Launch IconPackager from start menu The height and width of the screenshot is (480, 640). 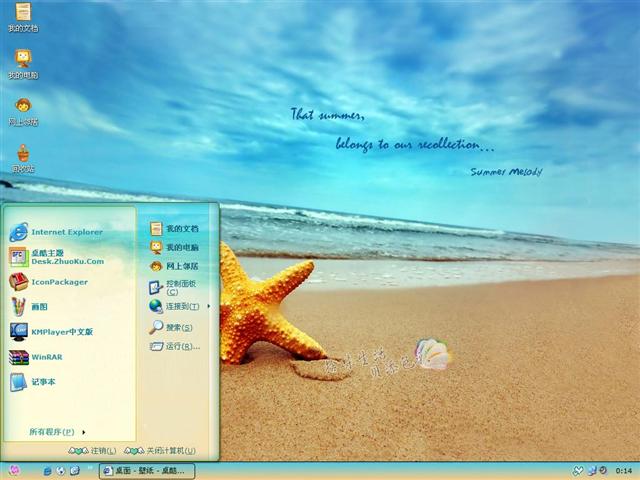click(x=49, y=282)
